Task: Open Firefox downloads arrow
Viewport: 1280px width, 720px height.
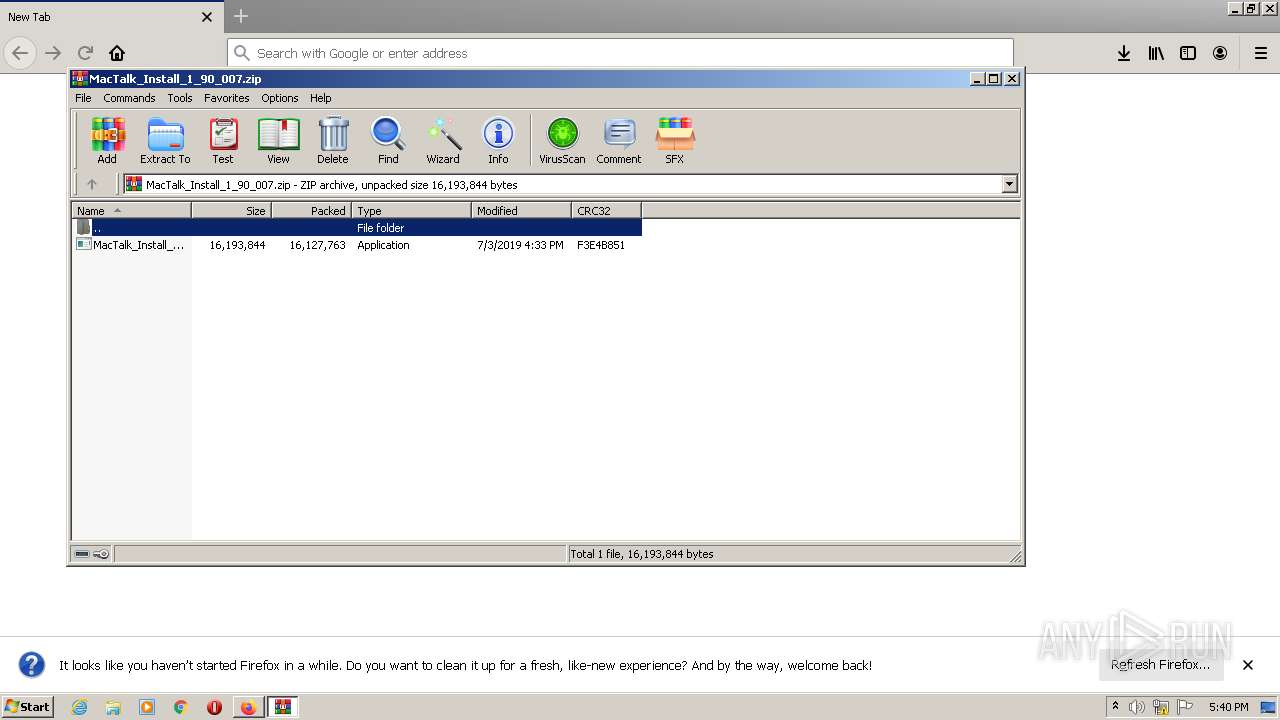Action: coord(1124,53)
